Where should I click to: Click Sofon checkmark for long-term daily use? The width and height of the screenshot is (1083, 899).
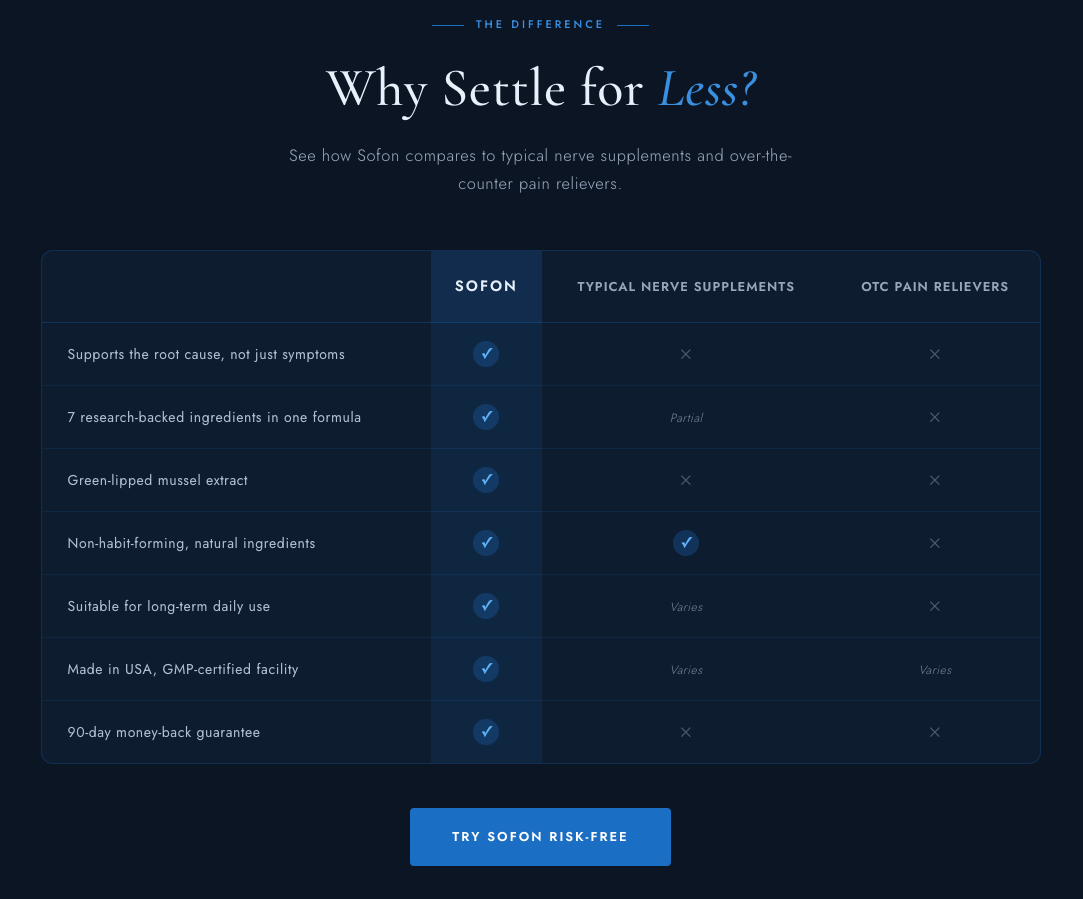[486, 606]
